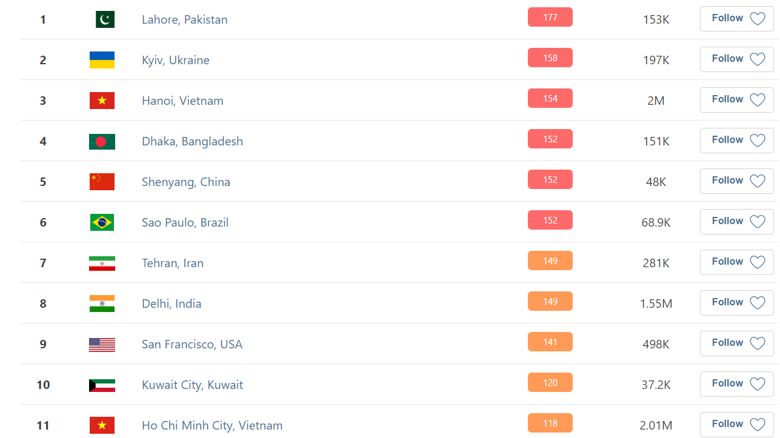The image size is (780, 438).
Task: Click the India flag beside Delhi
Action: (102, 303)
